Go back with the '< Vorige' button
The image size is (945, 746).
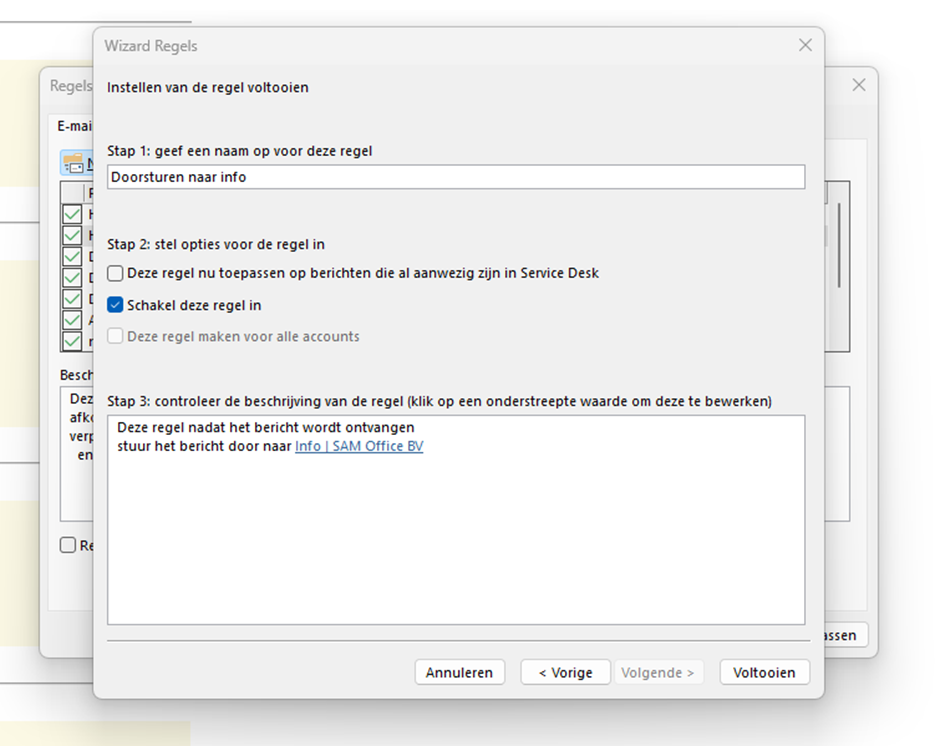[x=565, y=672]
